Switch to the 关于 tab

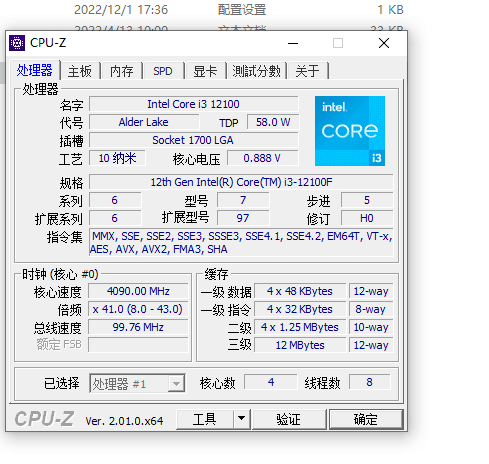click(x=307, y=71)
